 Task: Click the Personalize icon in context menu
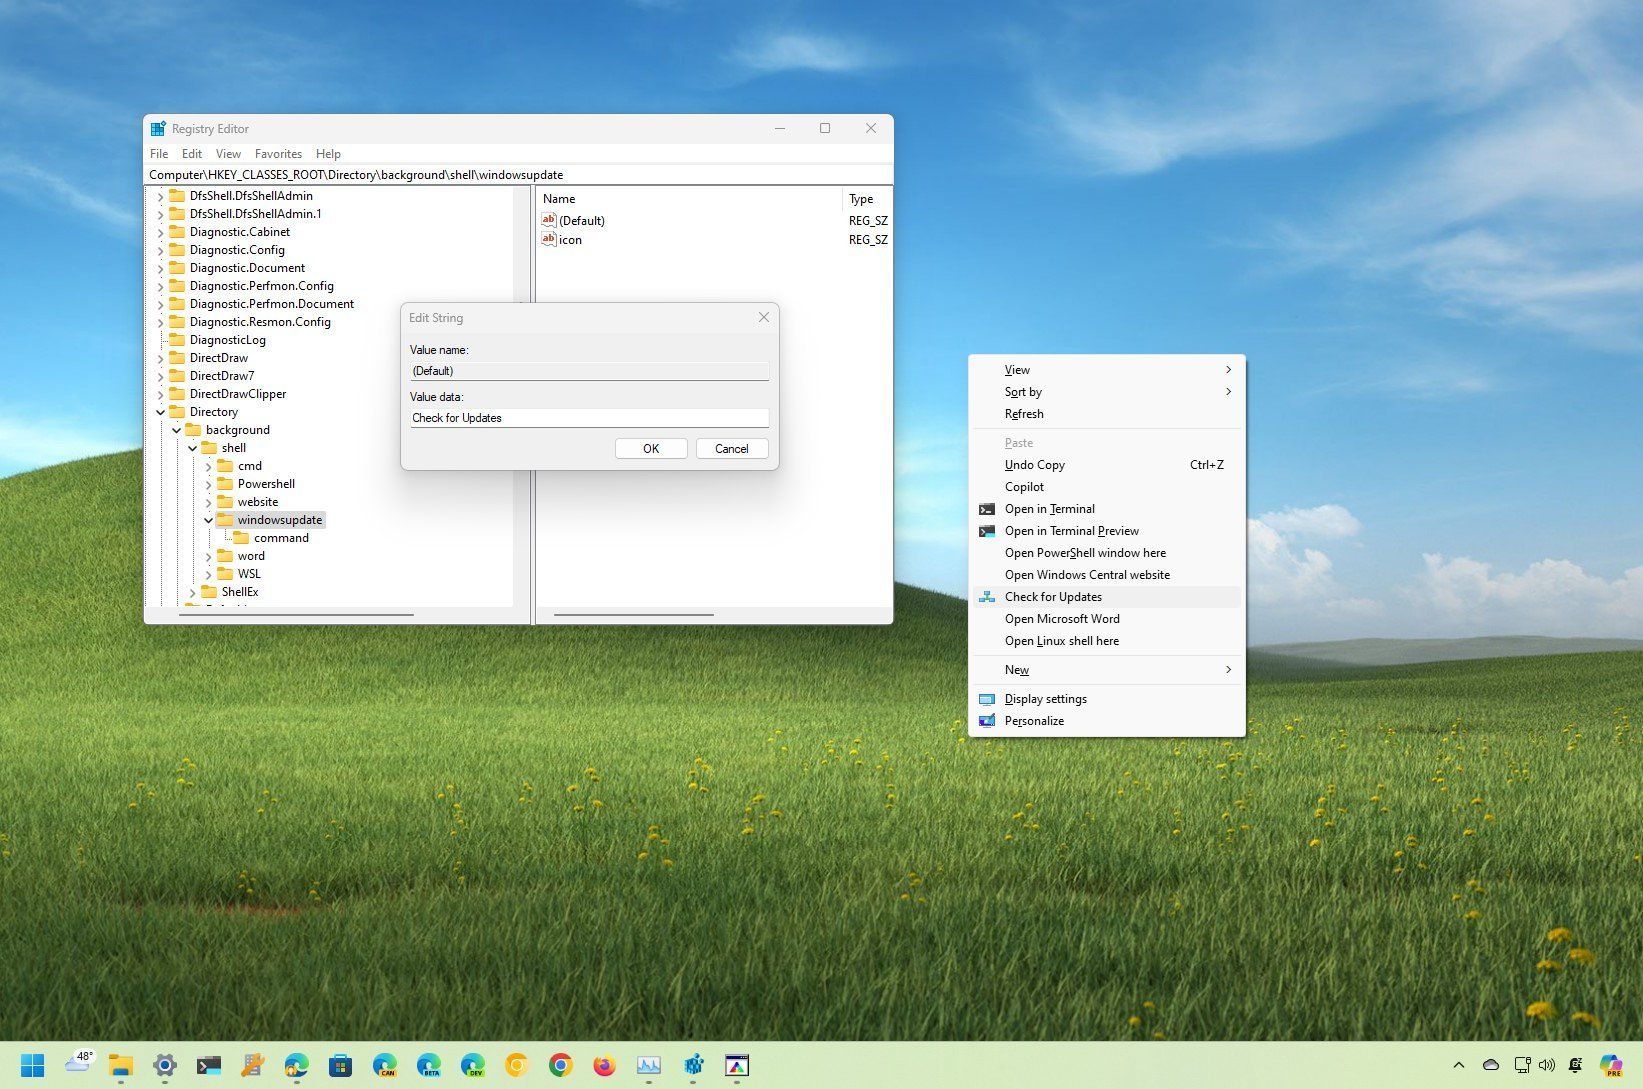tap(986, 721)
